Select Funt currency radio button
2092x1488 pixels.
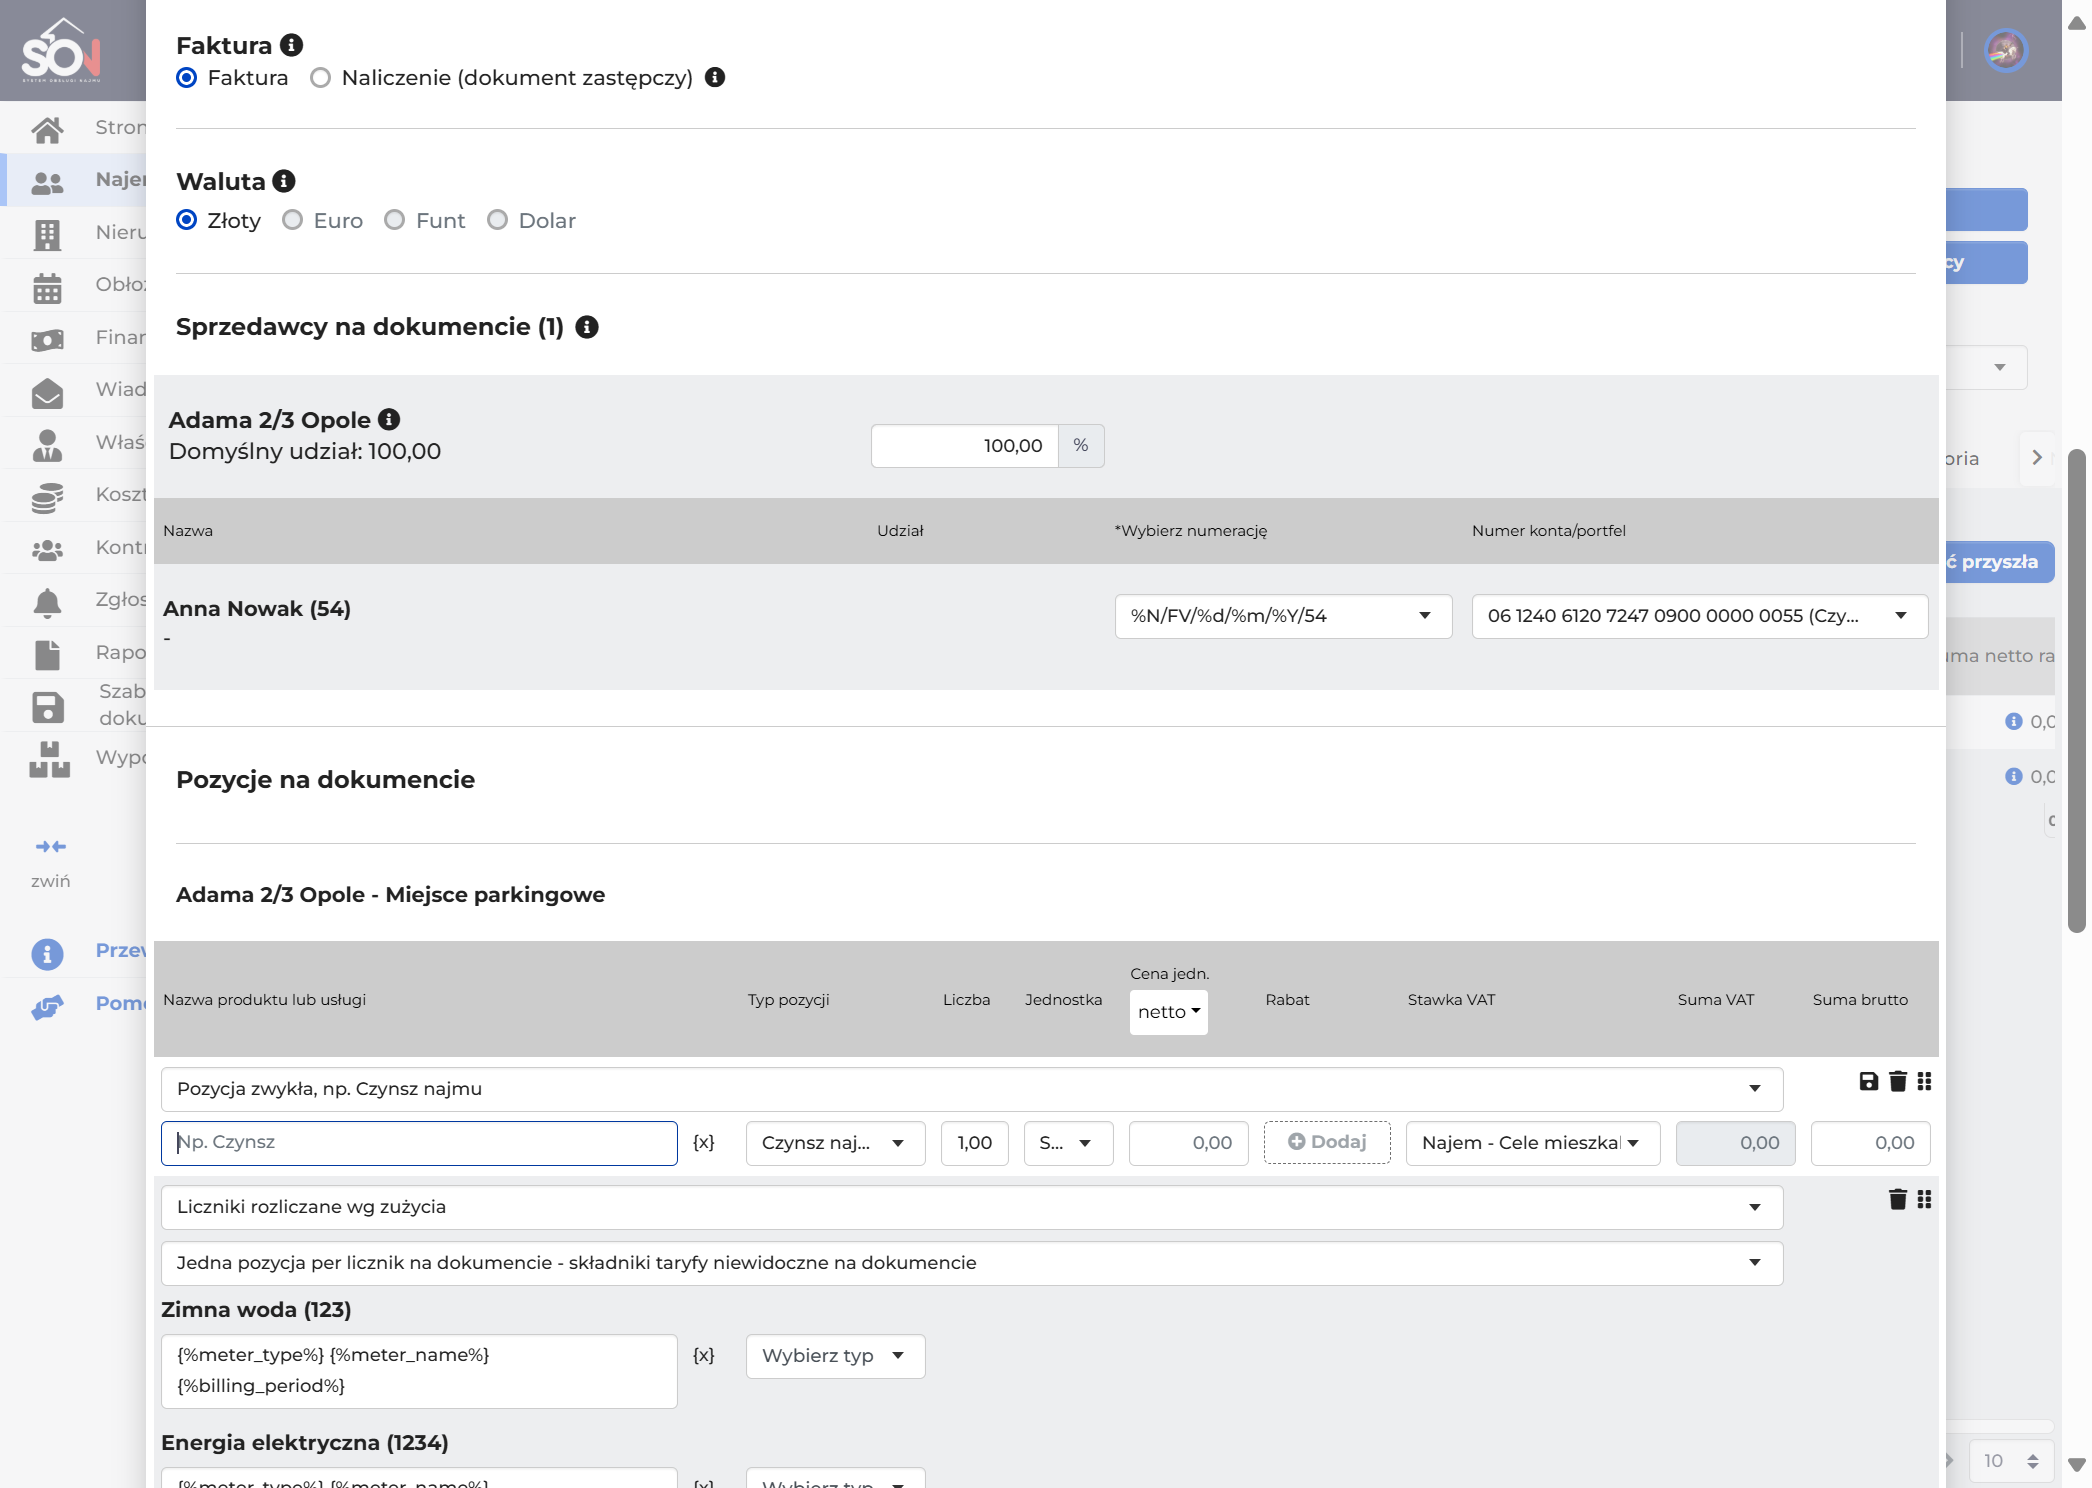395,220
